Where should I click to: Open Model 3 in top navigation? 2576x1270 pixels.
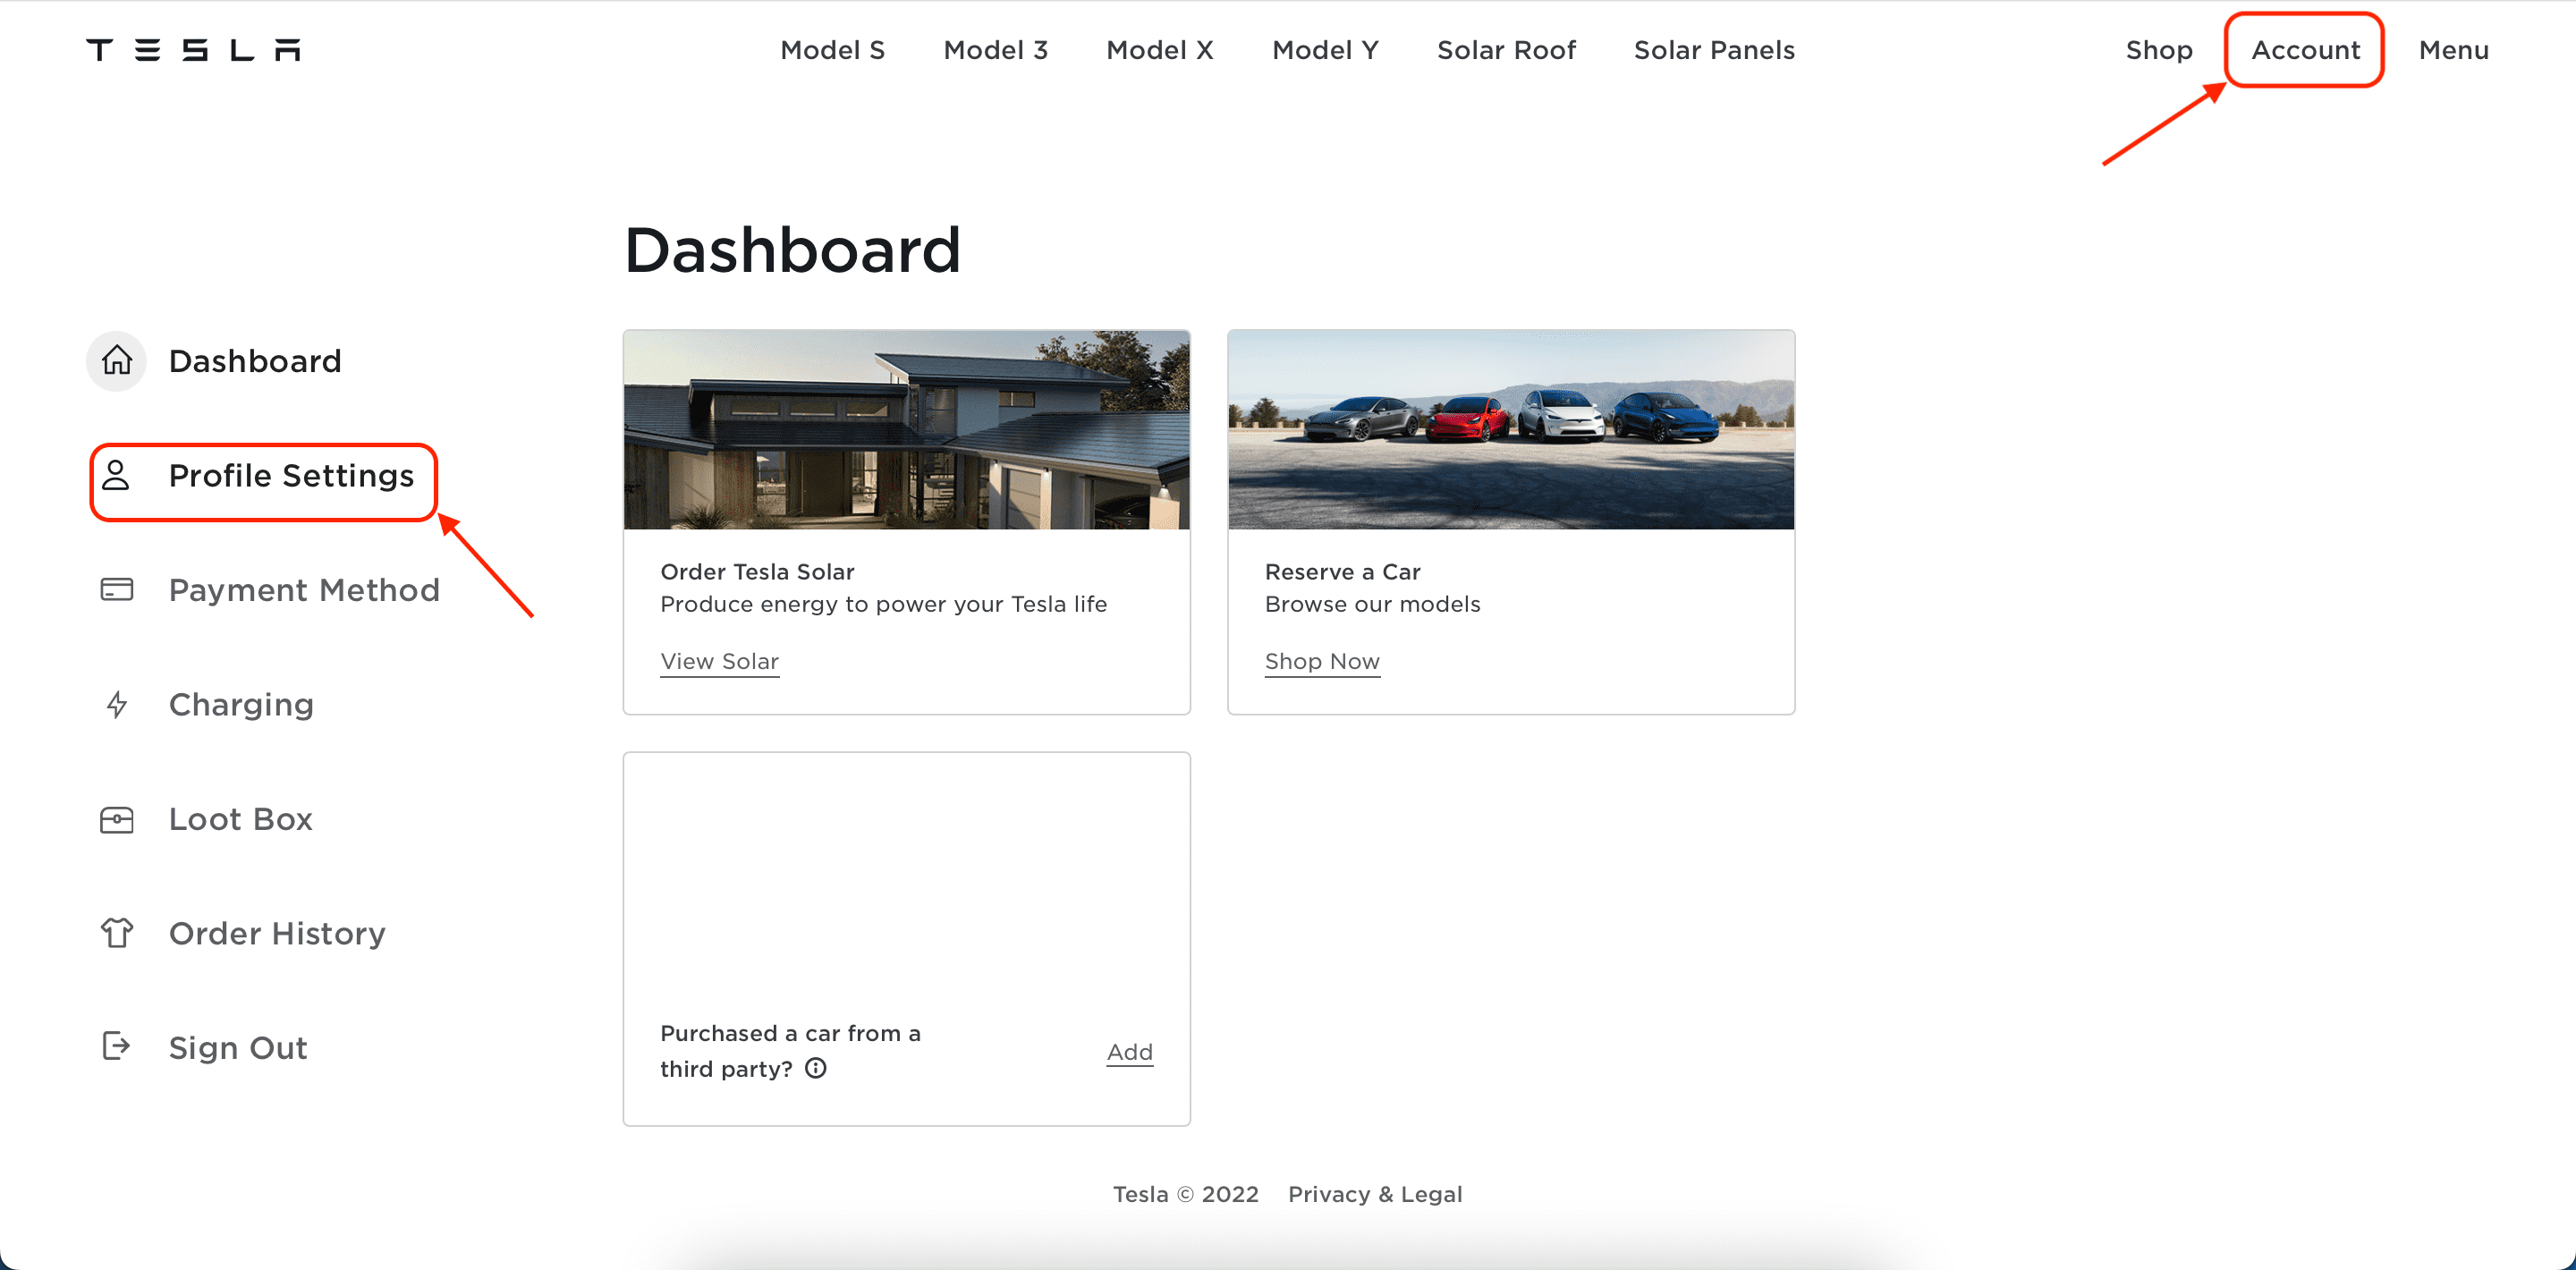pos(995,50)
